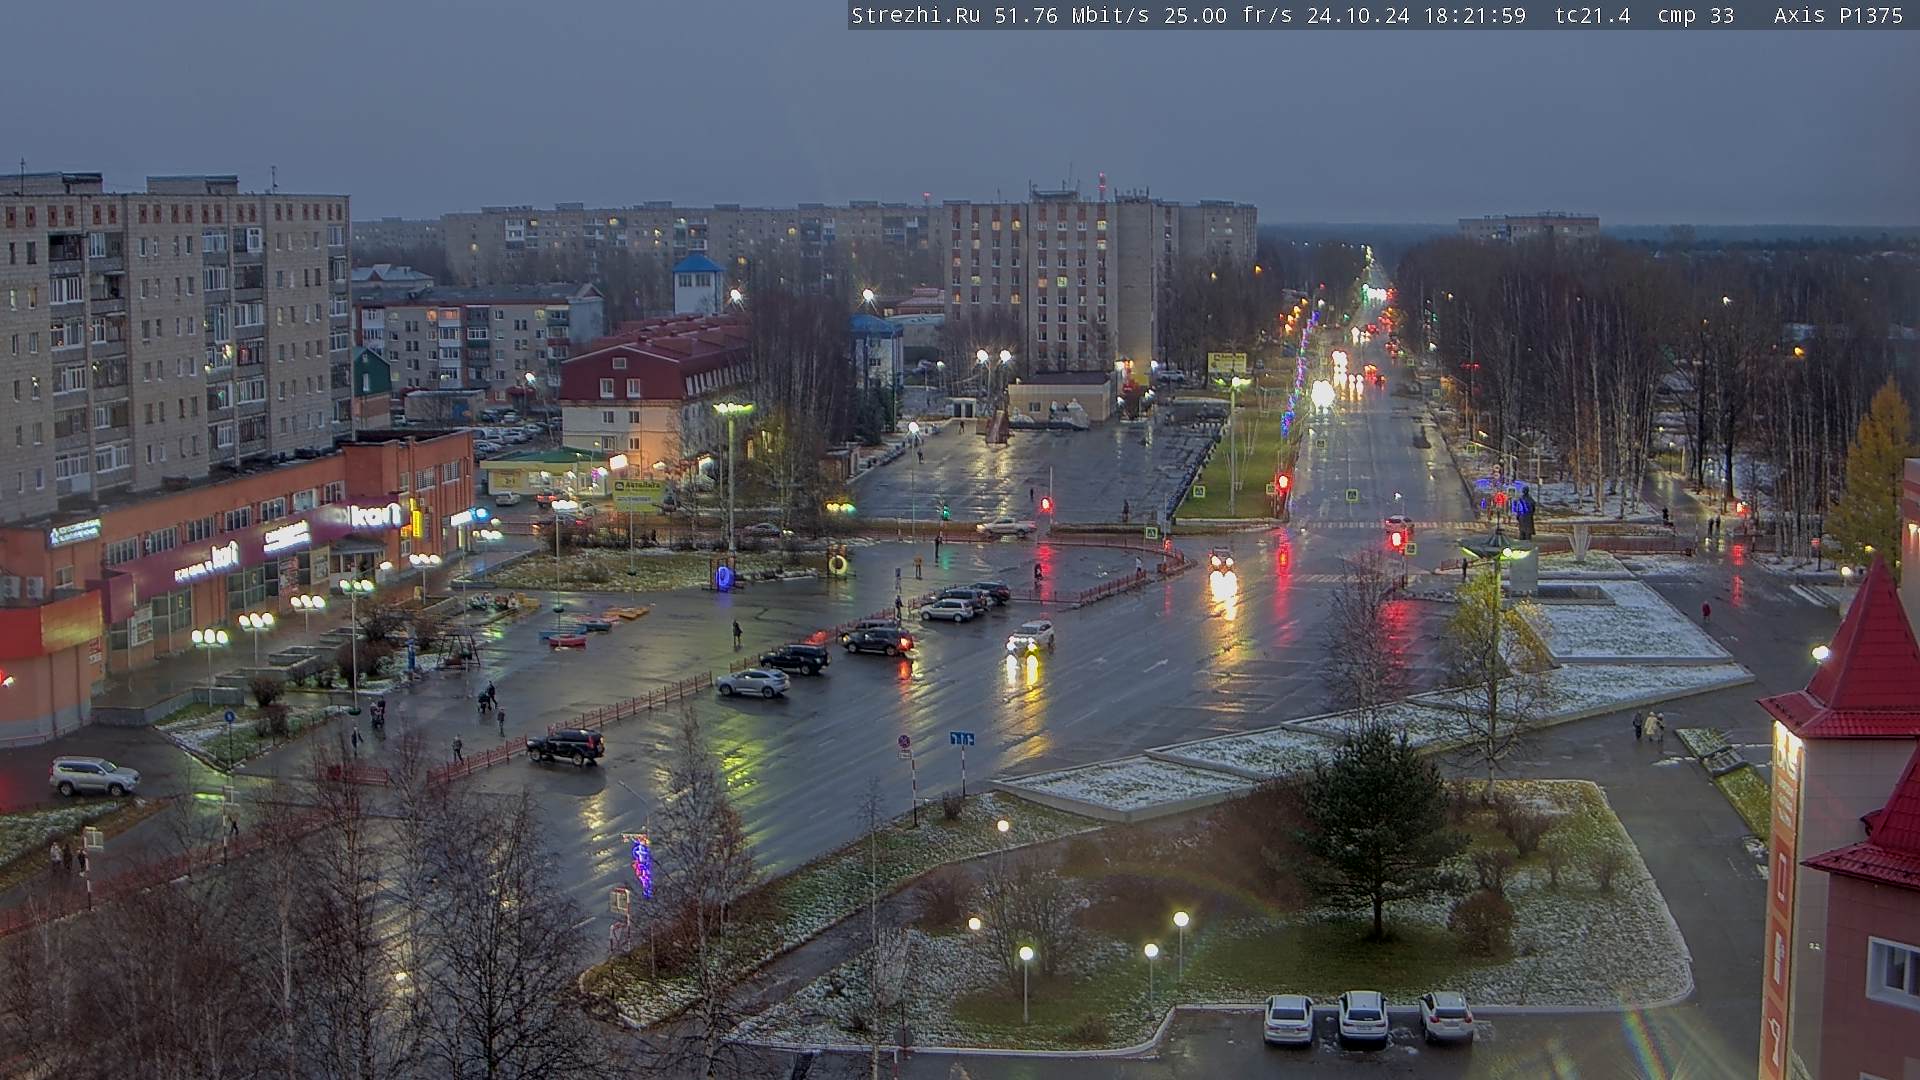Select the Axis P1375 camera model label
The width and height of the screenshot is (1920, 1080).
[1838, 16]
